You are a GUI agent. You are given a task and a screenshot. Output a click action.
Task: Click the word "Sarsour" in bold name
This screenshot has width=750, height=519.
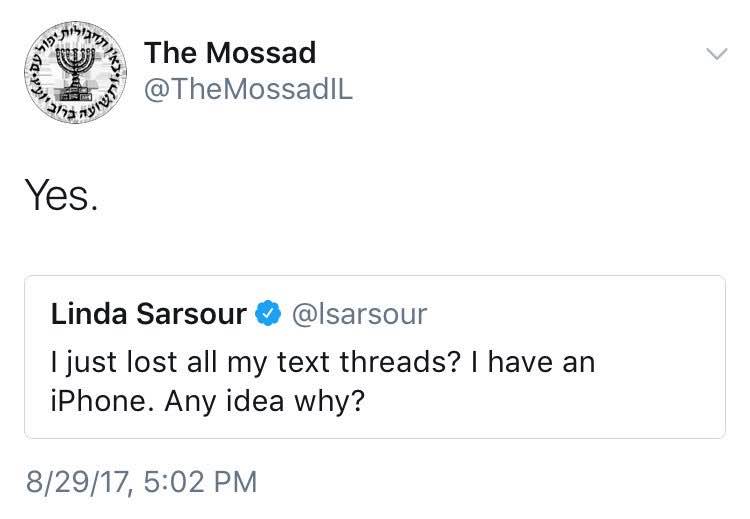click(x=192, y=314)
